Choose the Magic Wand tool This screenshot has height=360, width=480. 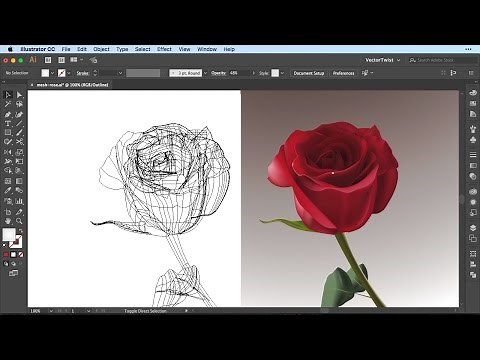point(8,104)
